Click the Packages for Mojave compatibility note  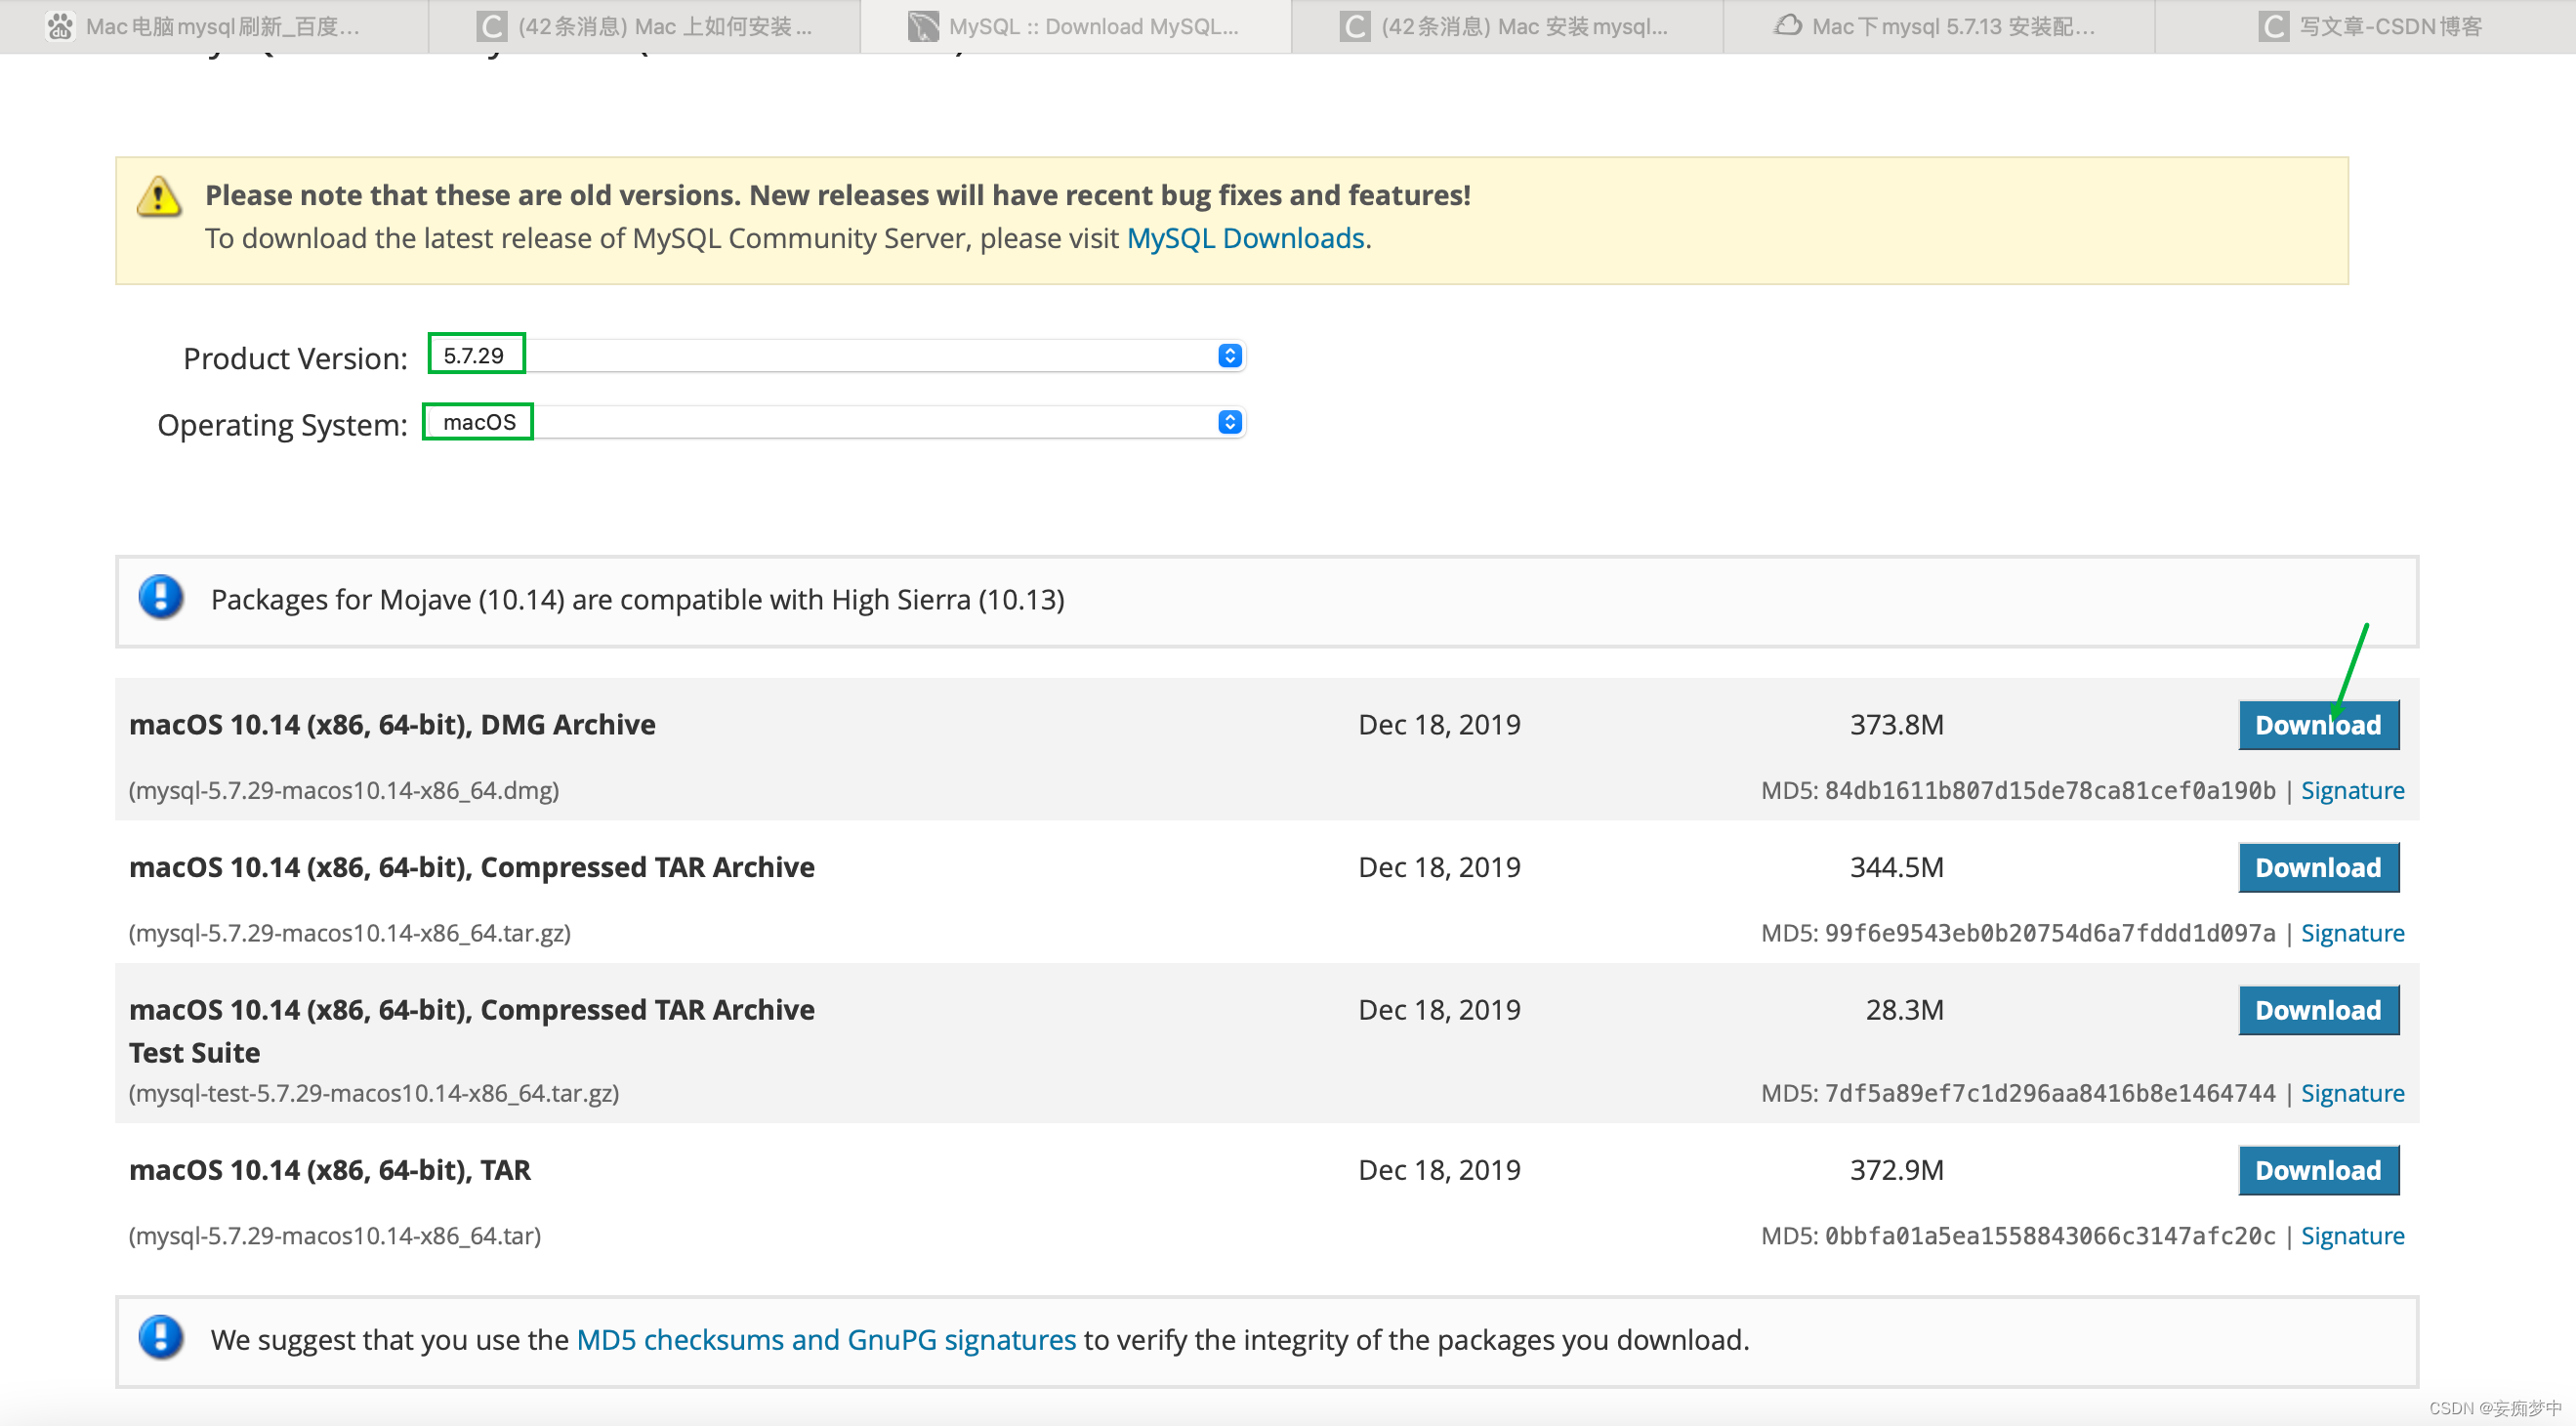[637, 599]
